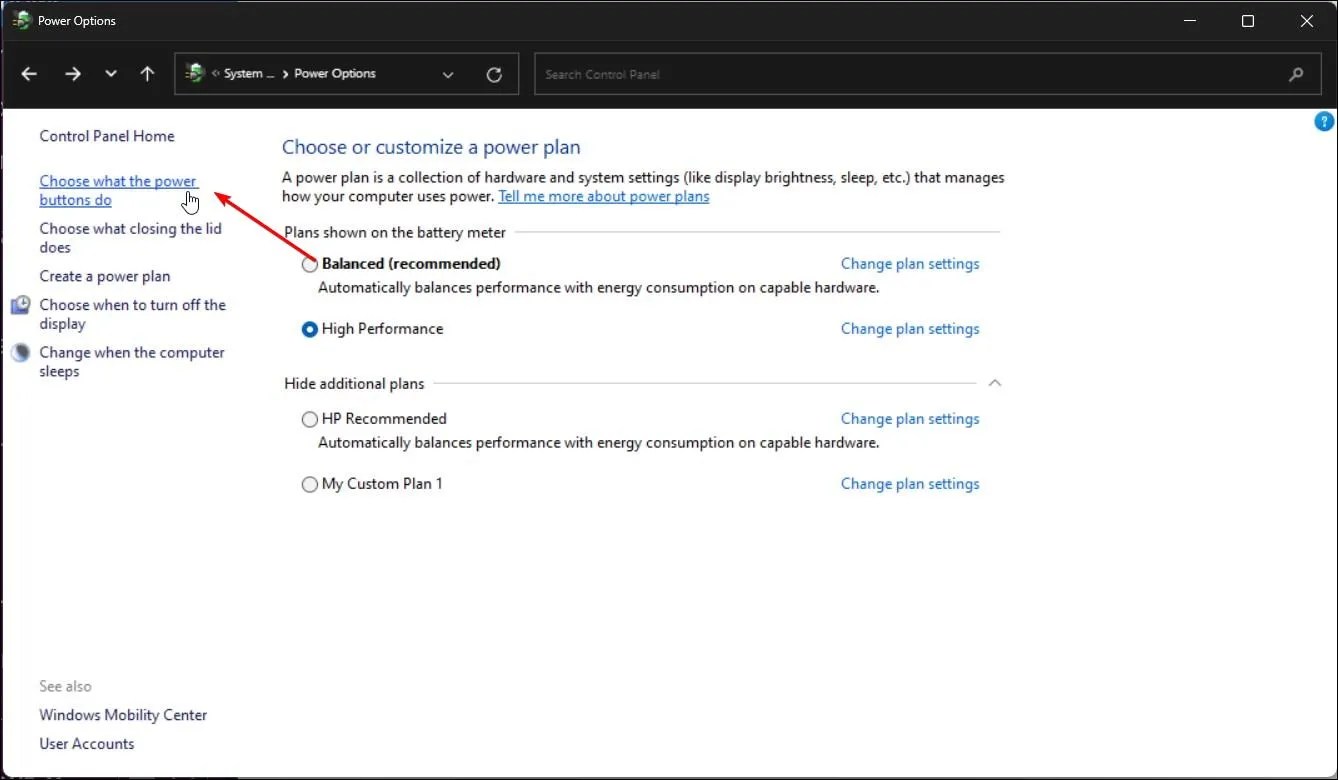The height and width of the screenshot is (780, 1338).
Task: Click the search magnifier icon
Action: click(x=1296, y=74)
